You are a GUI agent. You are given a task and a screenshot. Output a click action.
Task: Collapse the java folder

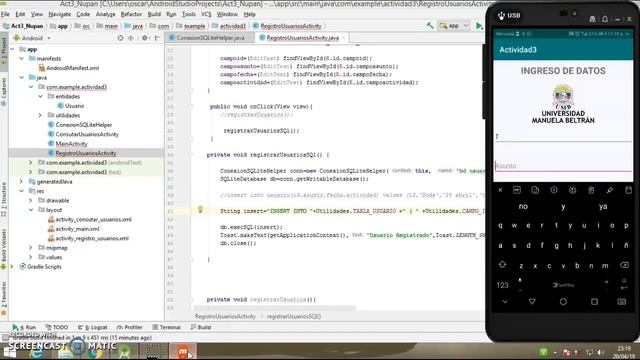22,77
